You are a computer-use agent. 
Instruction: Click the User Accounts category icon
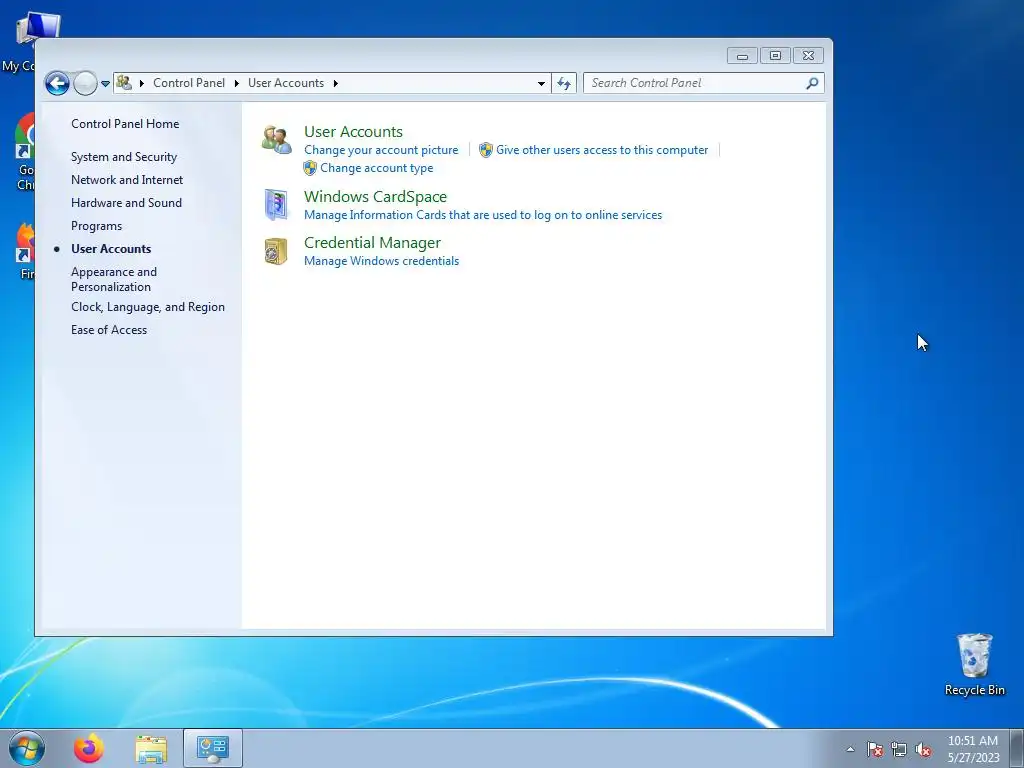(276, 140)
